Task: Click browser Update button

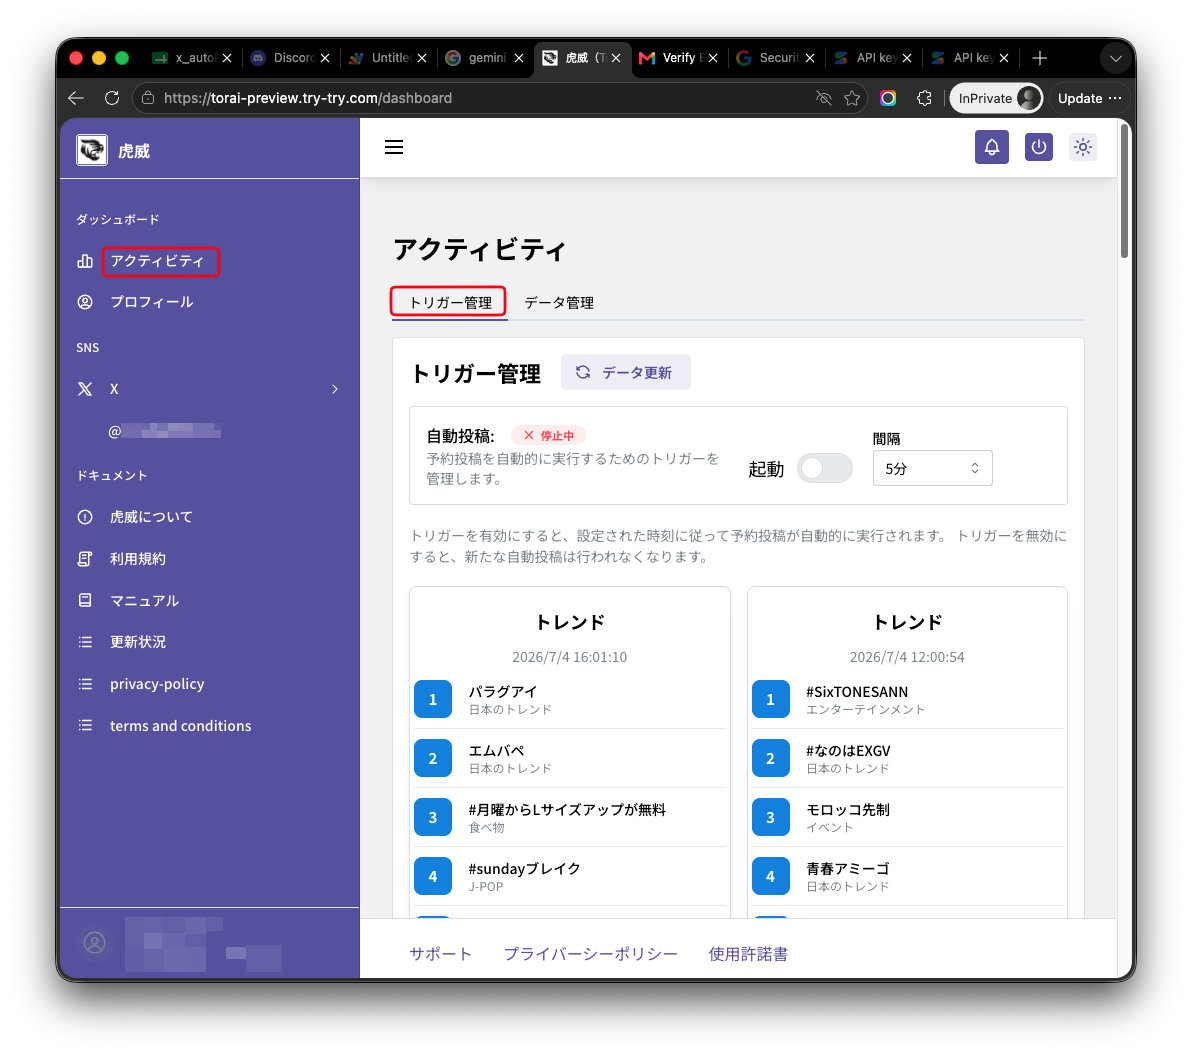Action: (x=1089, y=98)
